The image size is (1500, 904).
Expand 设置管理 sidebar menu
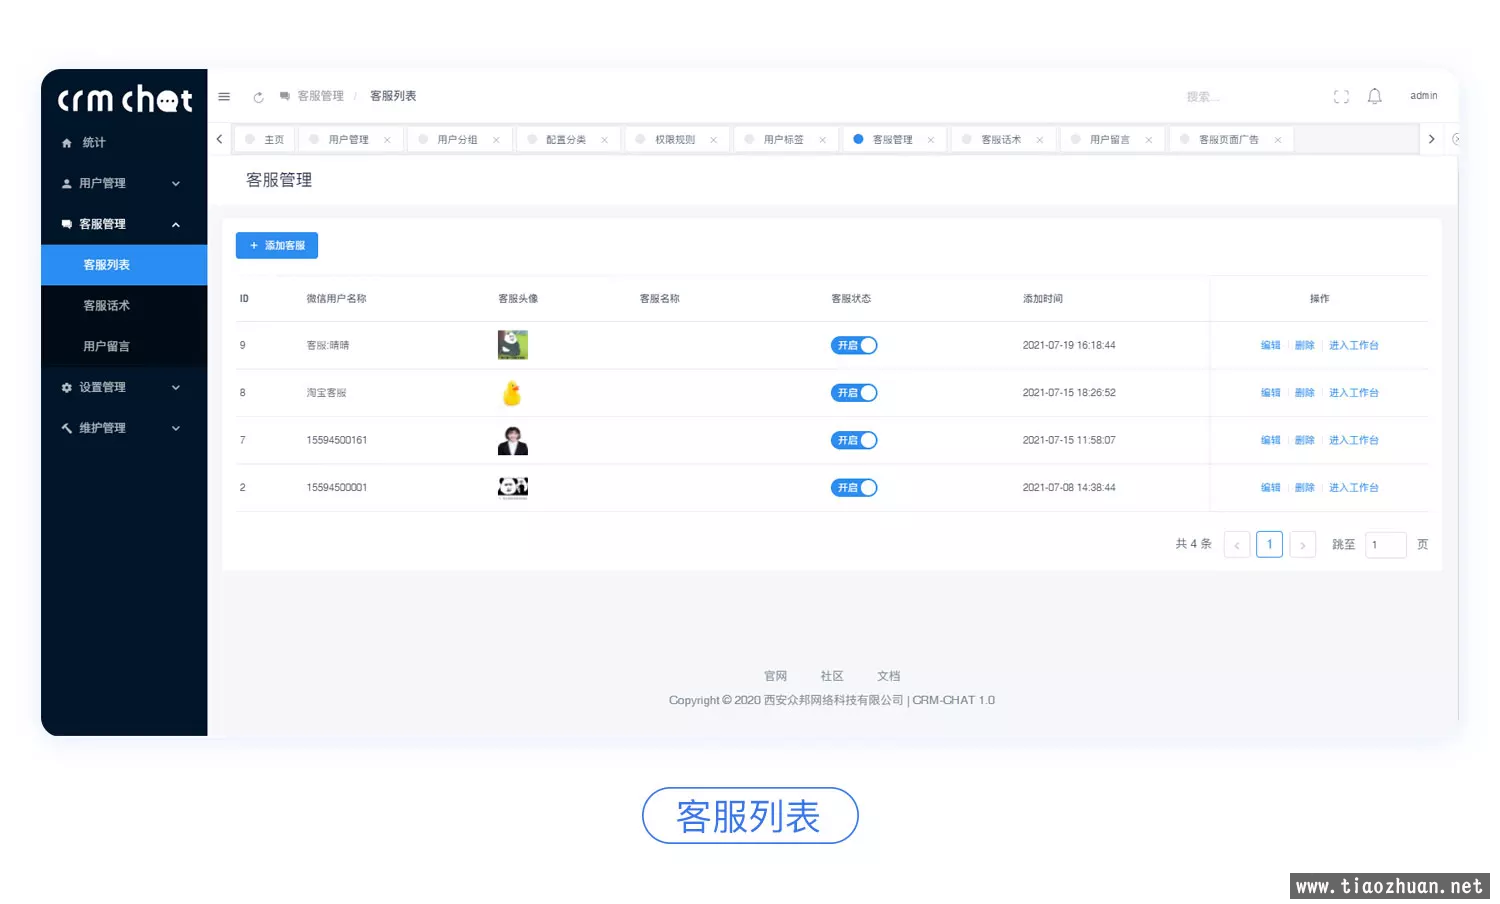pyautogui.click(x=124, y=387)
